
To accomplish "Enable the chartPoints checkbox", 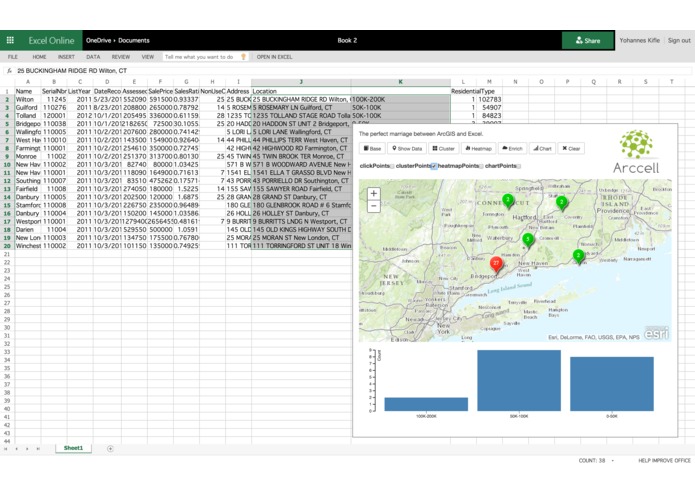I will [519, 167].
